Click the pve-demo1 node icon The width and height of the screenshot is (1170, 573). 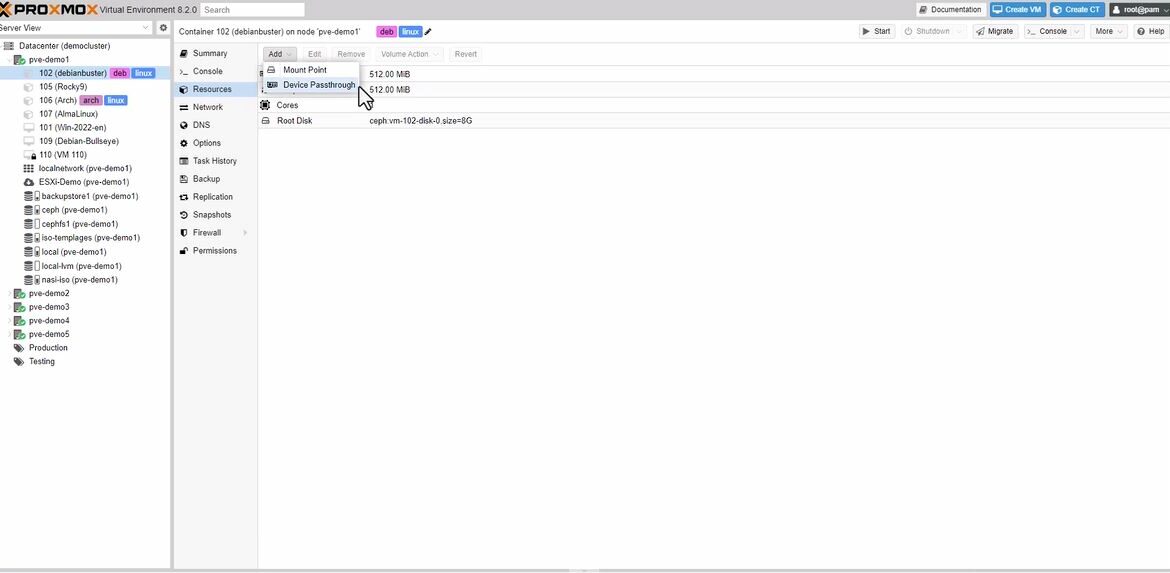pos(20,60)
